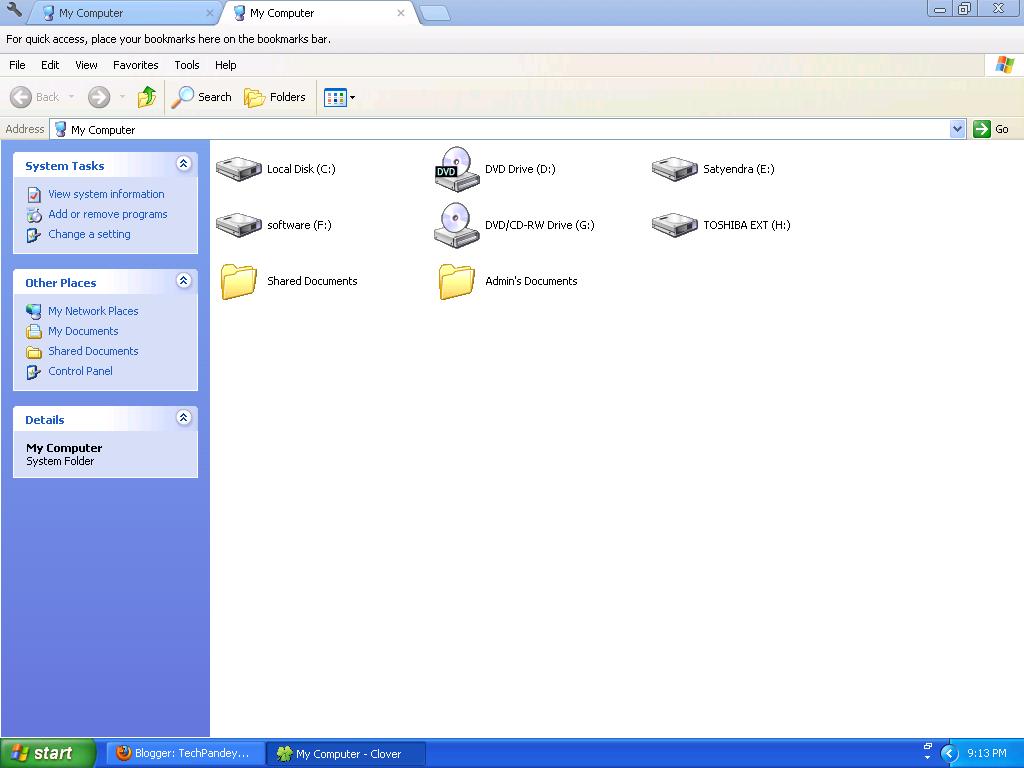Click the green Go button
This screenshot has height=768, width=1024.
tap(991, 129)
